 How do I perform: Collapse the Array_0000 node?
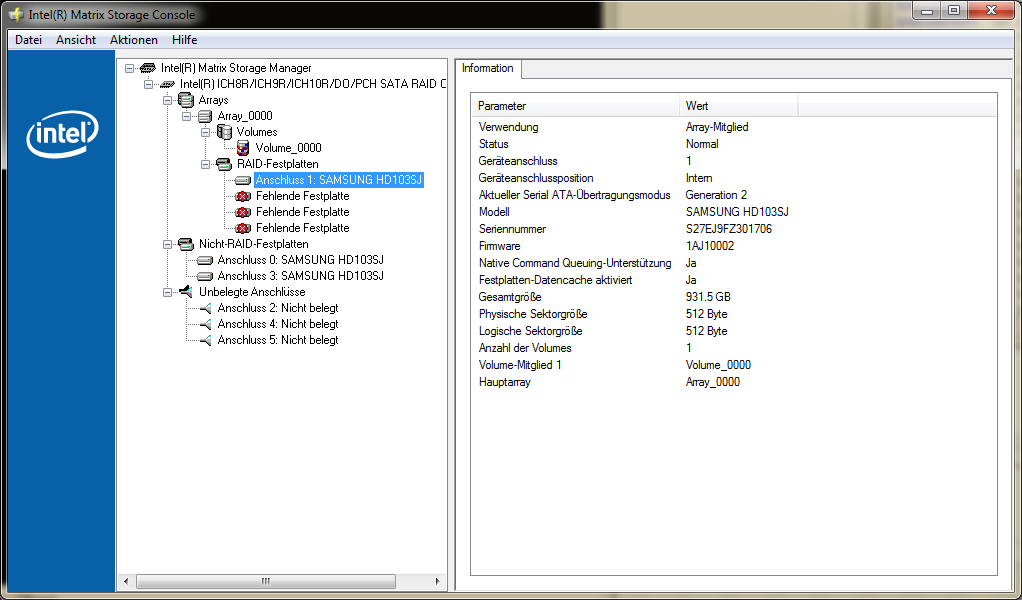[x=186, y=116]
